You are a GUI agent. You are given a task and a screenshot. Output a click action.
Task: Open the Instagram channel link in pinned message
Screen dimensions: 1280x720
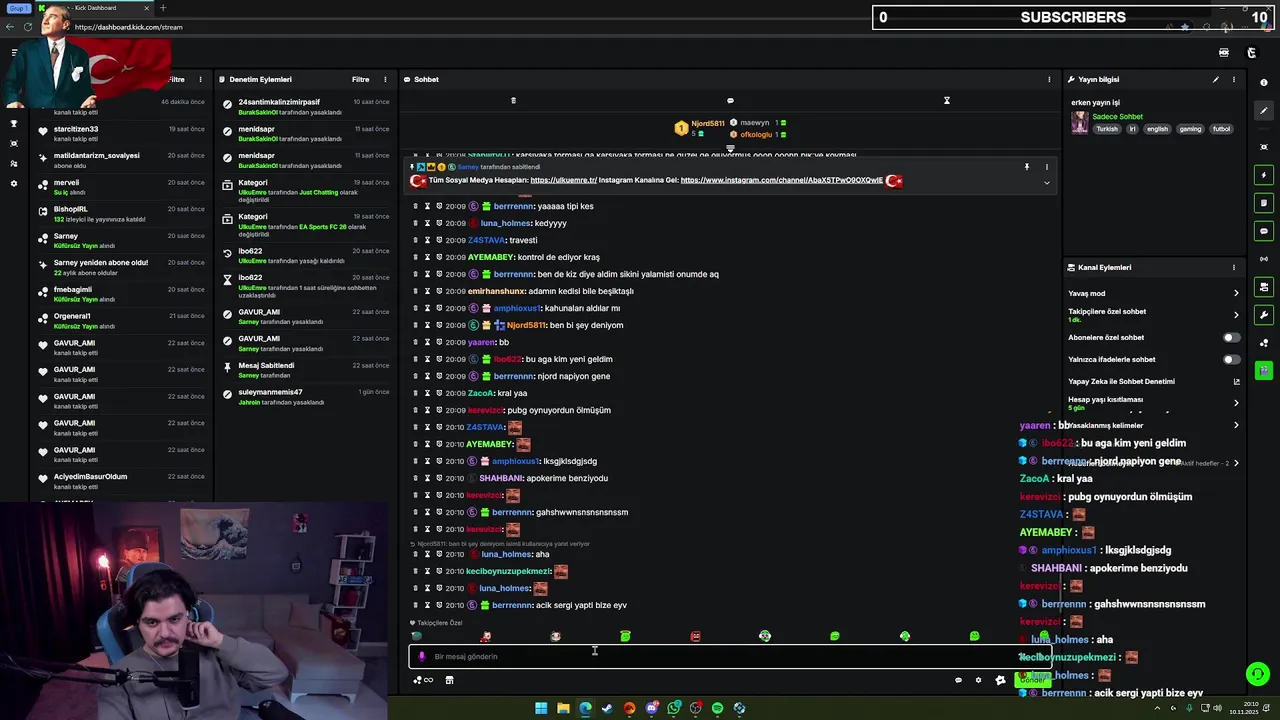782,180
